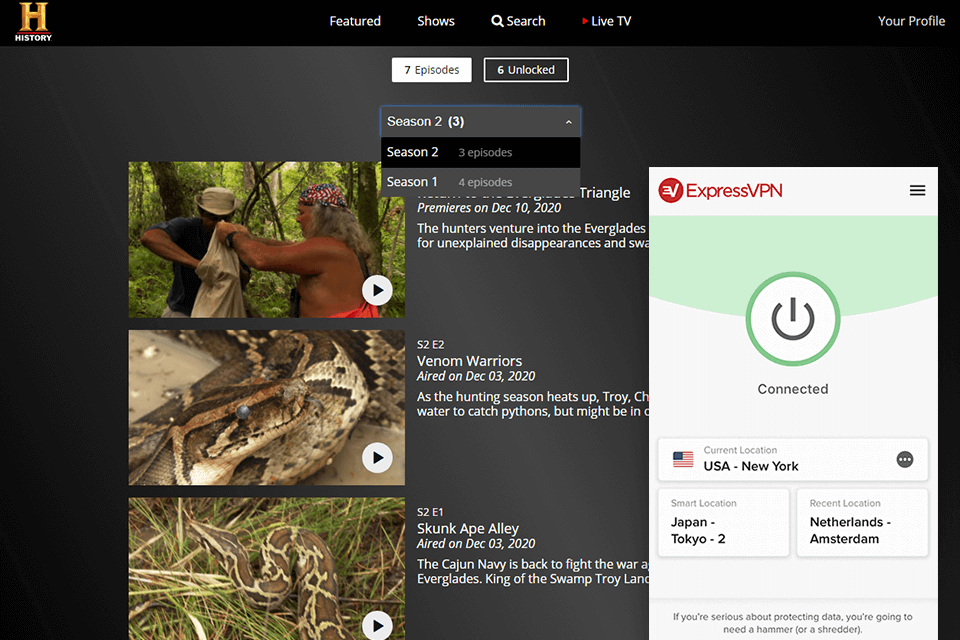Click the magnifier icon next to Search

pos(497,21)
